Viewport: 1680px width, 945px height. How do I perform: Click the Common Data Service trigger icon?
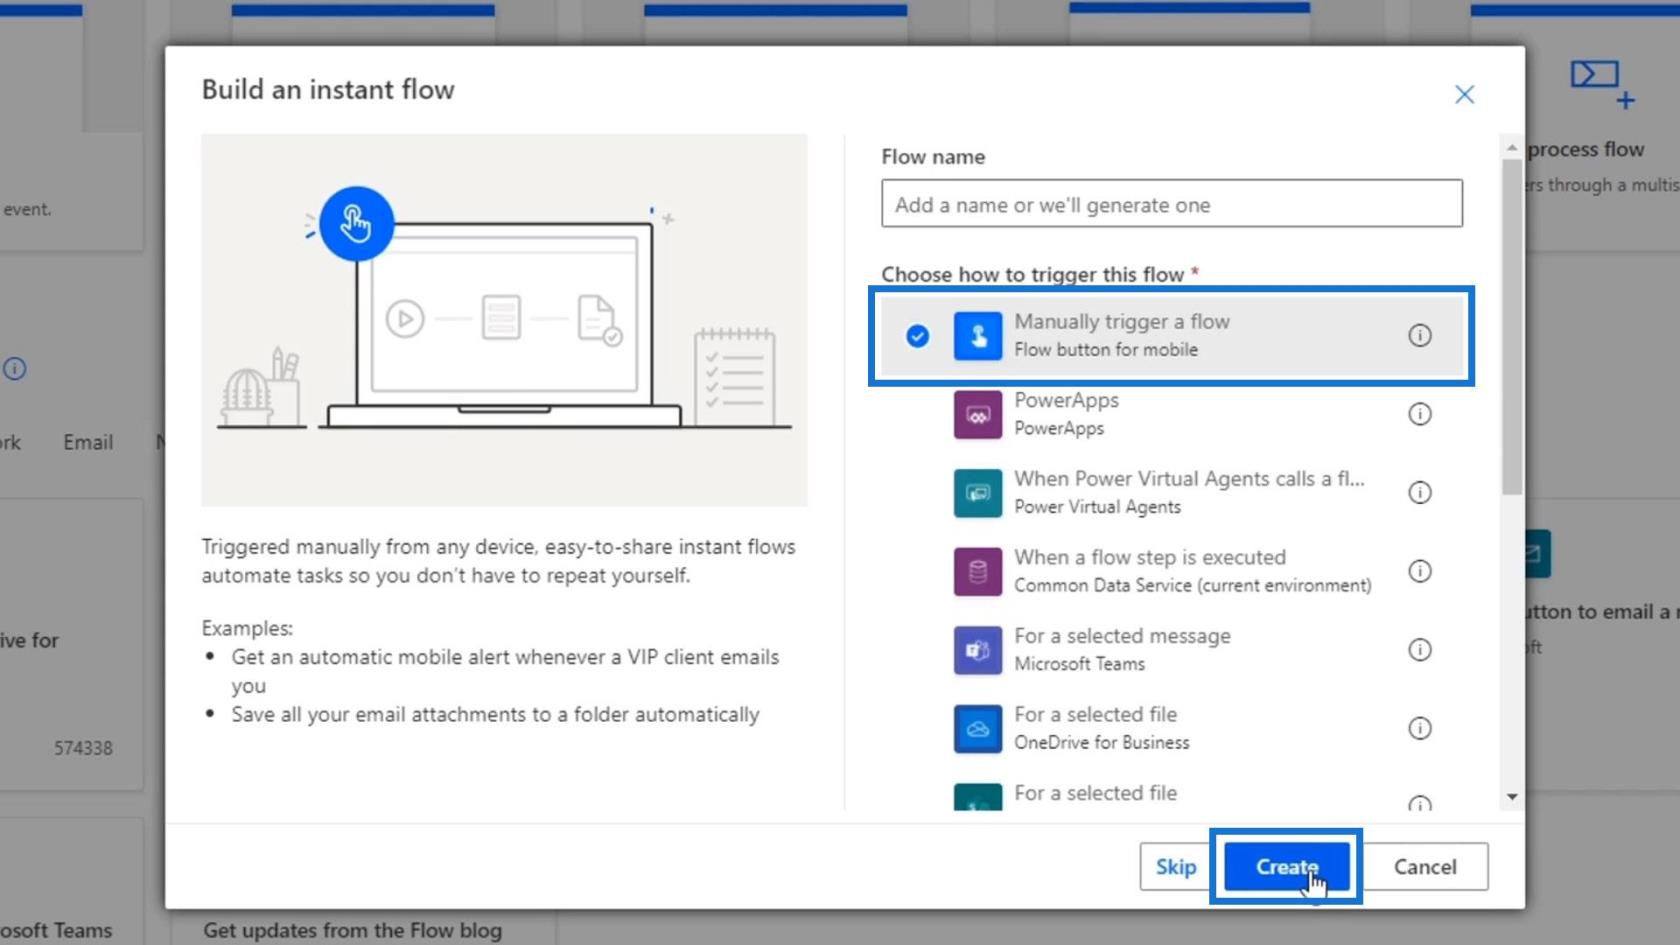[977, 571]
